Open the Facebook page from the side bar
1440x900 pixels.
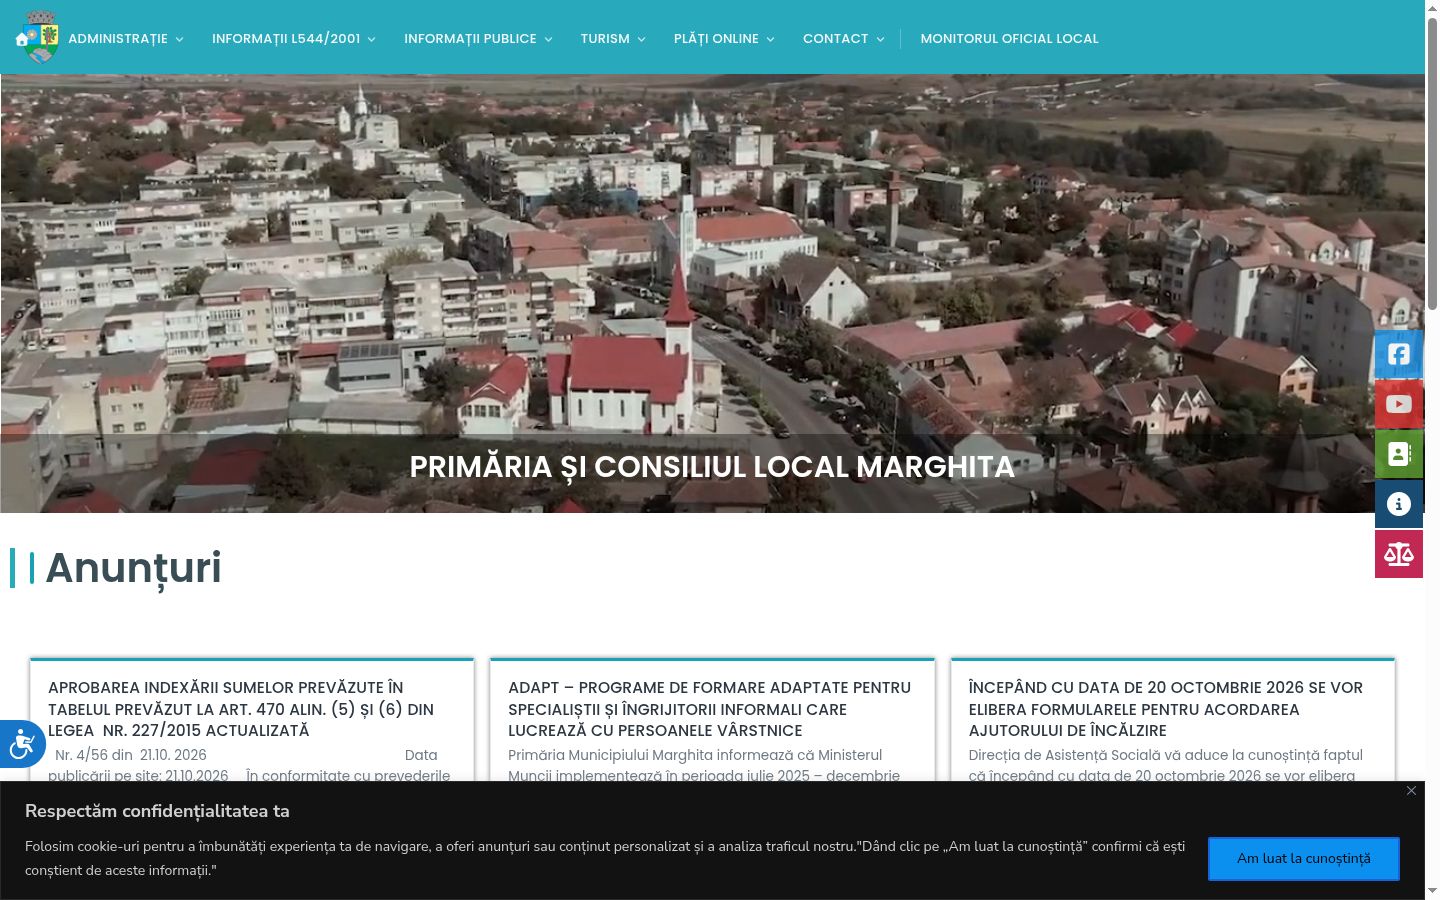(x=1399, y=354)
